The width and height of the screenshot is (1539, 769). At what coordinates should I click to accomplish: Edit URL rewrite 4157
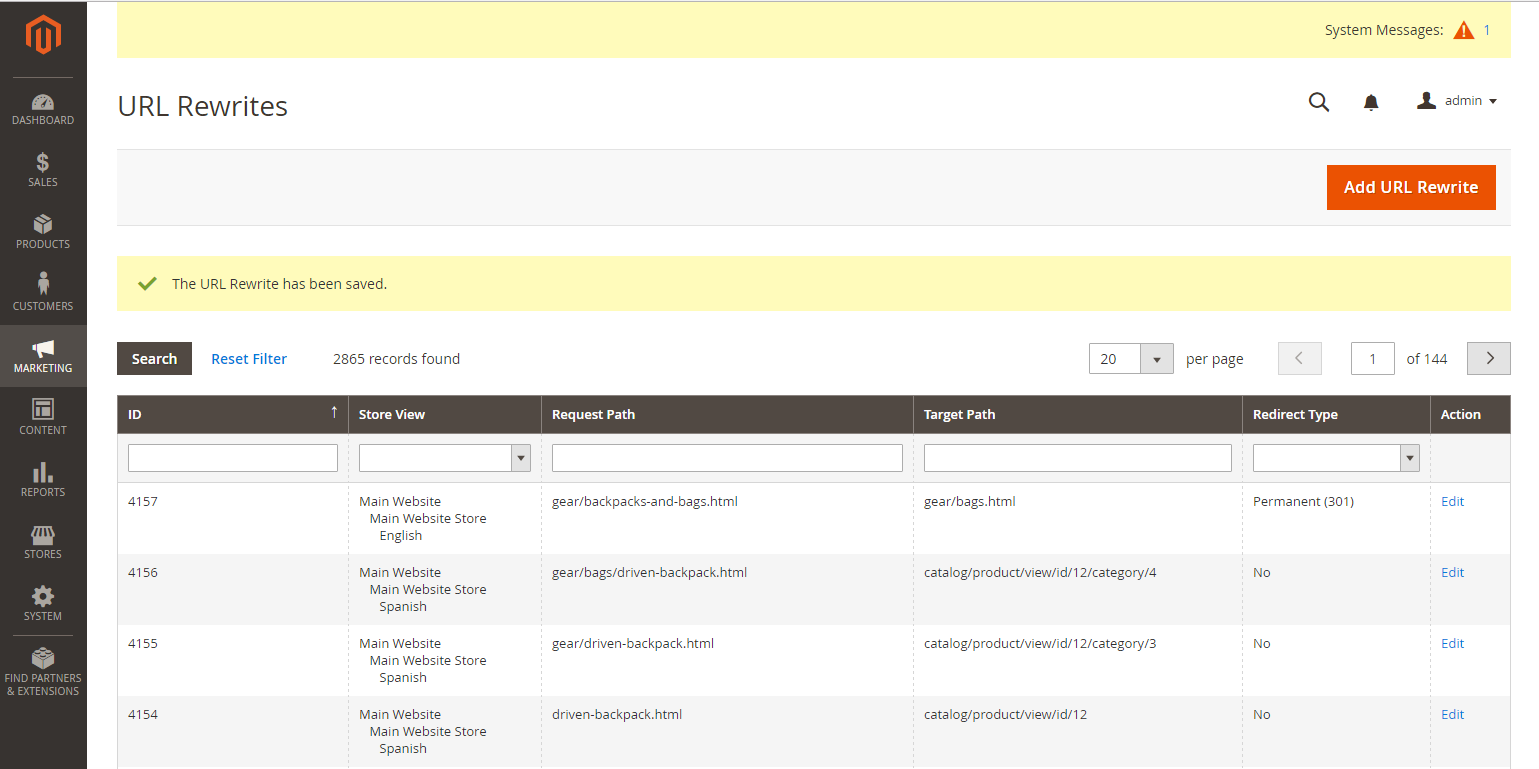coord(1452,501)
